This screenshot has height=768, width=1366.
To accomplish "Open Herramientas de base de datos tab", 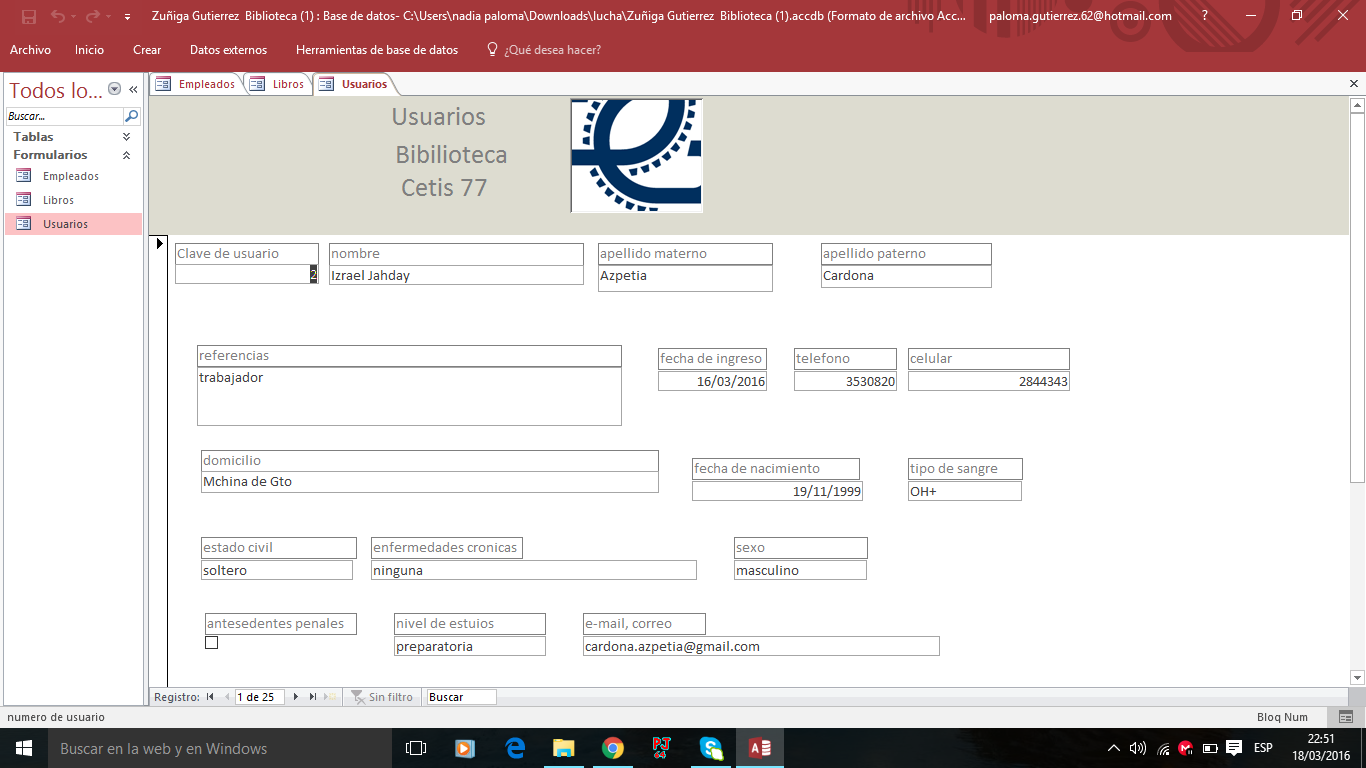I will [x=377, y=50].
